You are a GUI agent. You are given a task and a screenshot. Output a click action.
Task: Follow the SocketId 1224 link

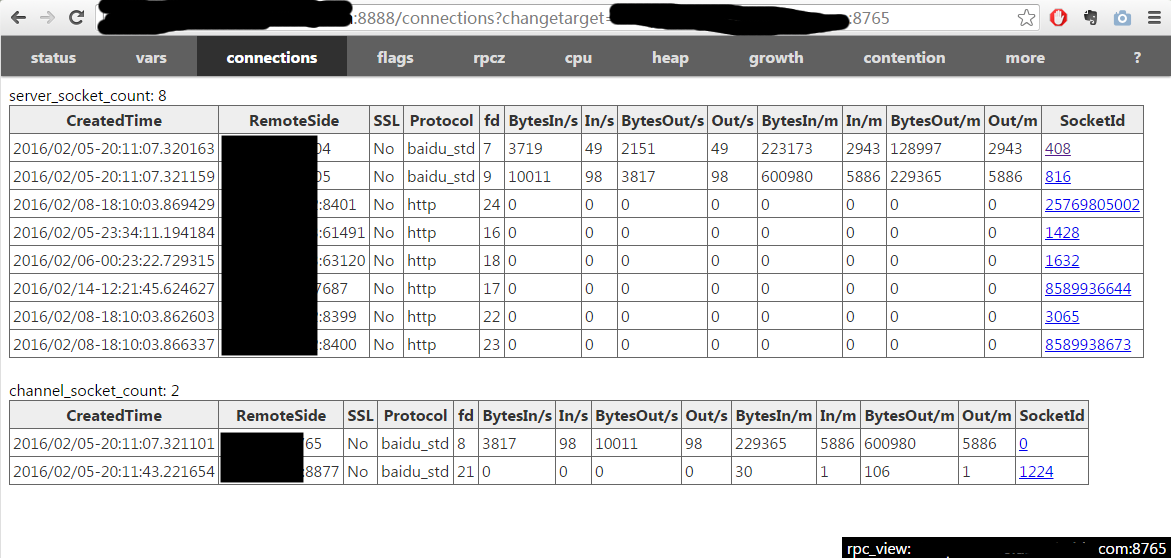point(1035,472)
